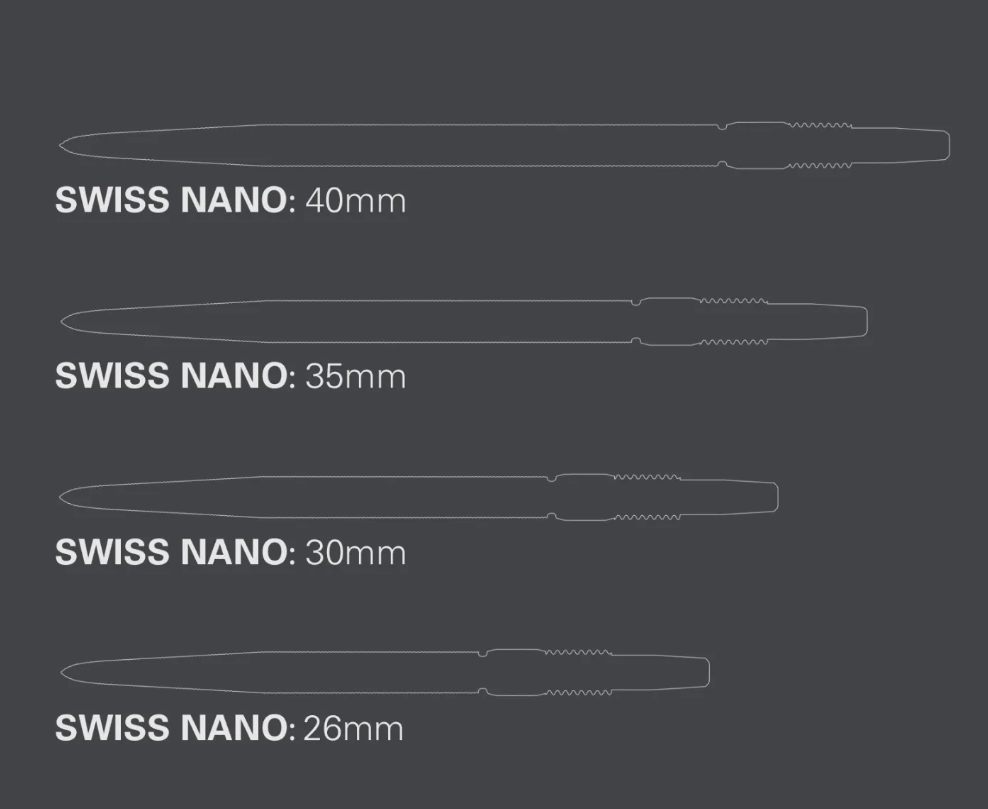Click the sharp tip of the 40mm point
The height and width of the screenshot is (809, 988).
(x=63, y=145)
